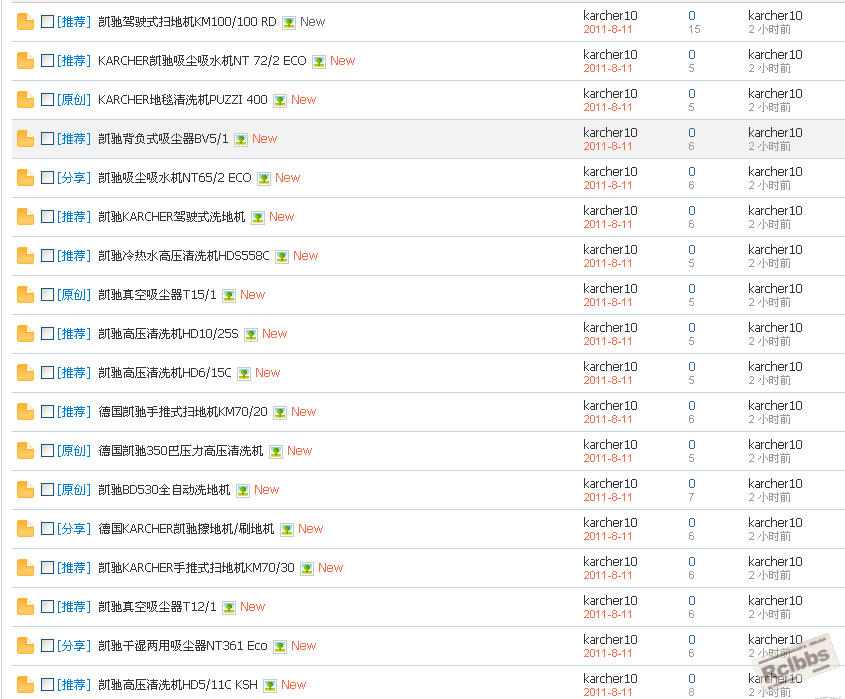Open folder icon for KM100/100 RD thread
The width and height of the screenshot is (845, 699).
25,22
